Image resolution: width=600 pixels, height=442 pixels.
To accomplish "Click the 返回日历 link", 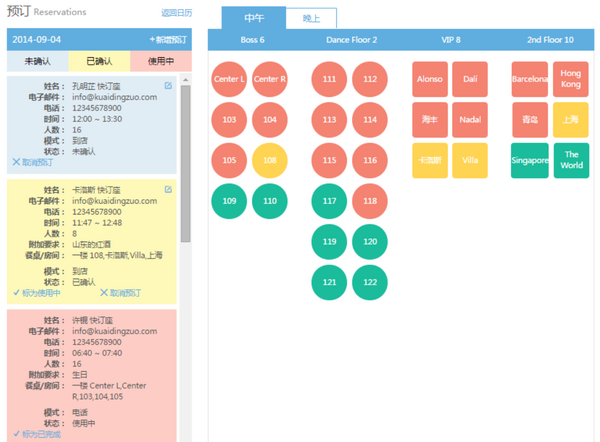I will click(176, 14).
